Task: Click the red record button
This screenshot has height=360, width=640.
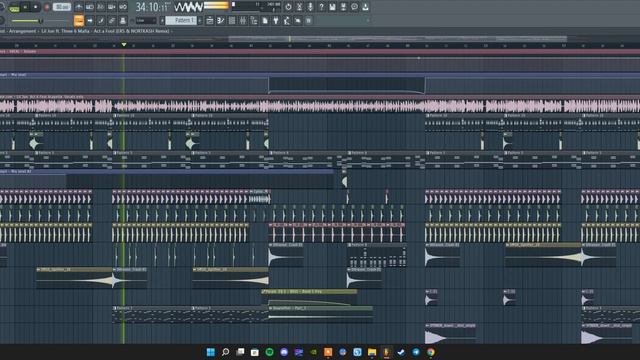Action: click(x=47, y=7)
